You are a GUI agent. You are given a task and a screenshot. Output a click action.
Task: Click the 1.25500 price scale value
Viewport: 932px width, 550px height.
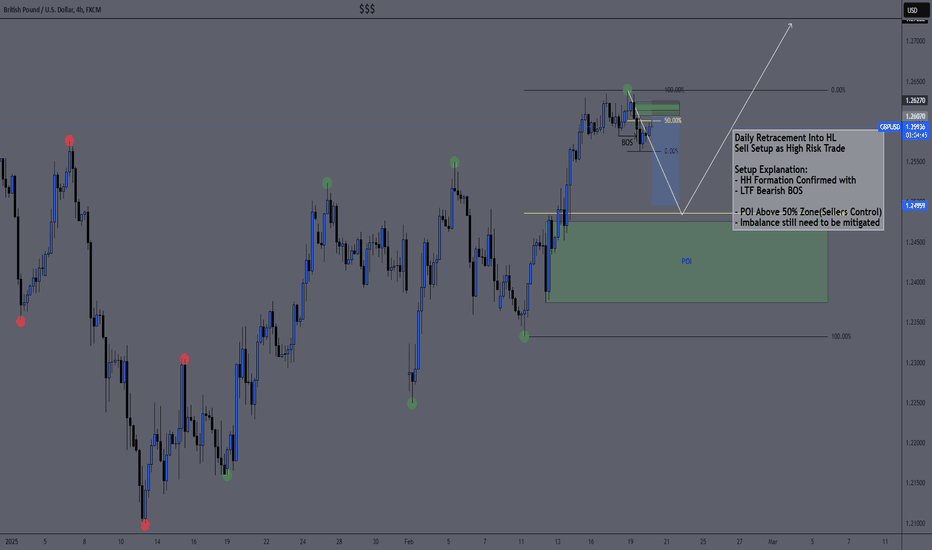click(915, 162)
